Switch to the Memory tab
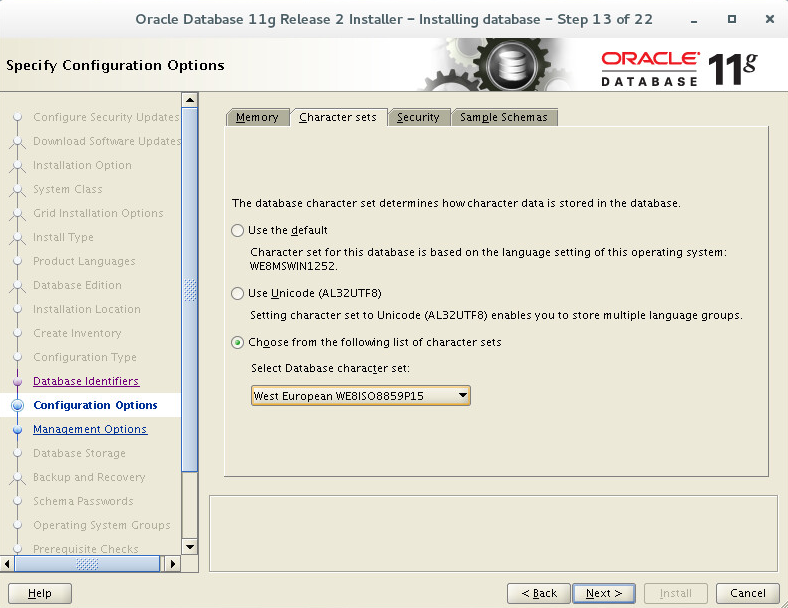The image size is (788, 608). (x=257, y=117)
